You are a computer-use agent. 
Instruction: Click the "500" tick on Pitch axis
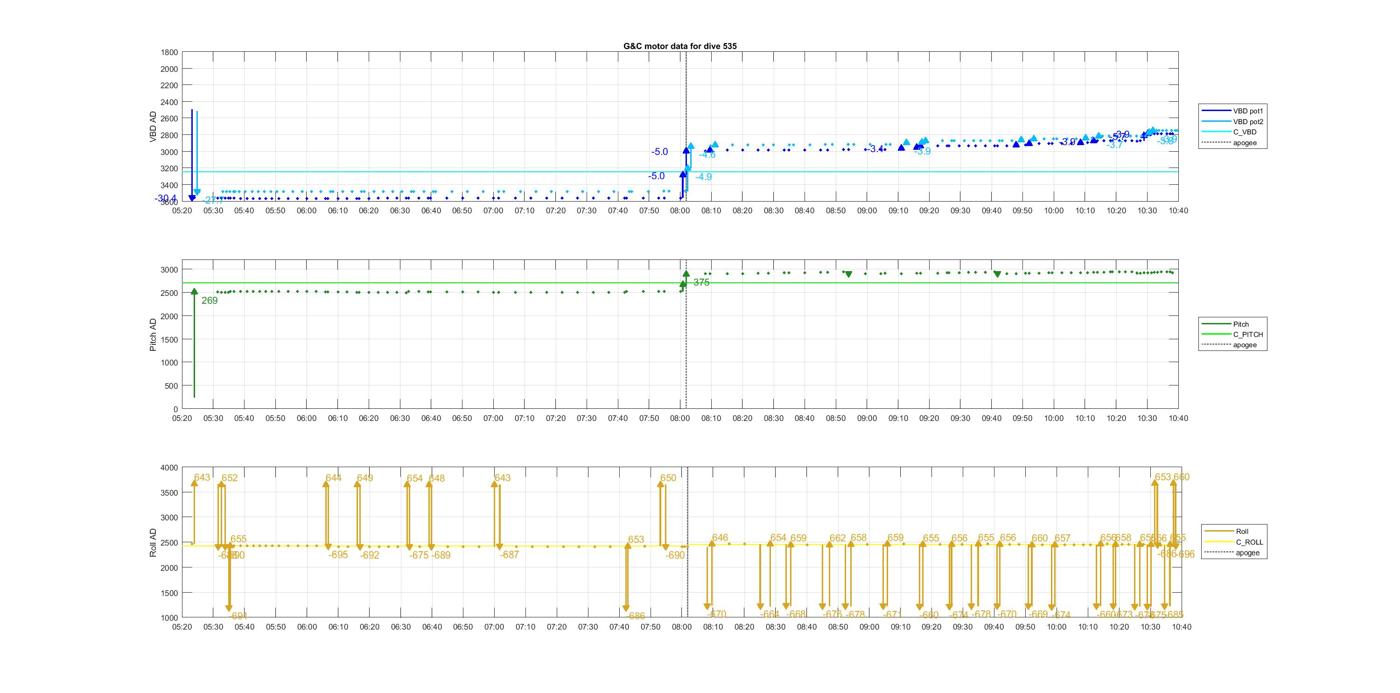172,386
